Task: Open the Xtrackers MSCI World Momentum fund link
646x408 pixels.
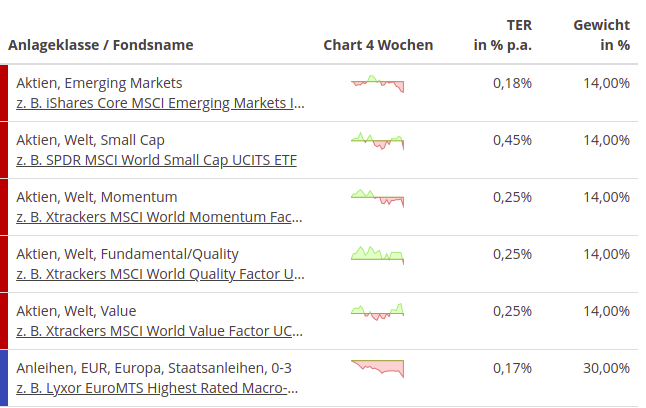Action: 159,217
